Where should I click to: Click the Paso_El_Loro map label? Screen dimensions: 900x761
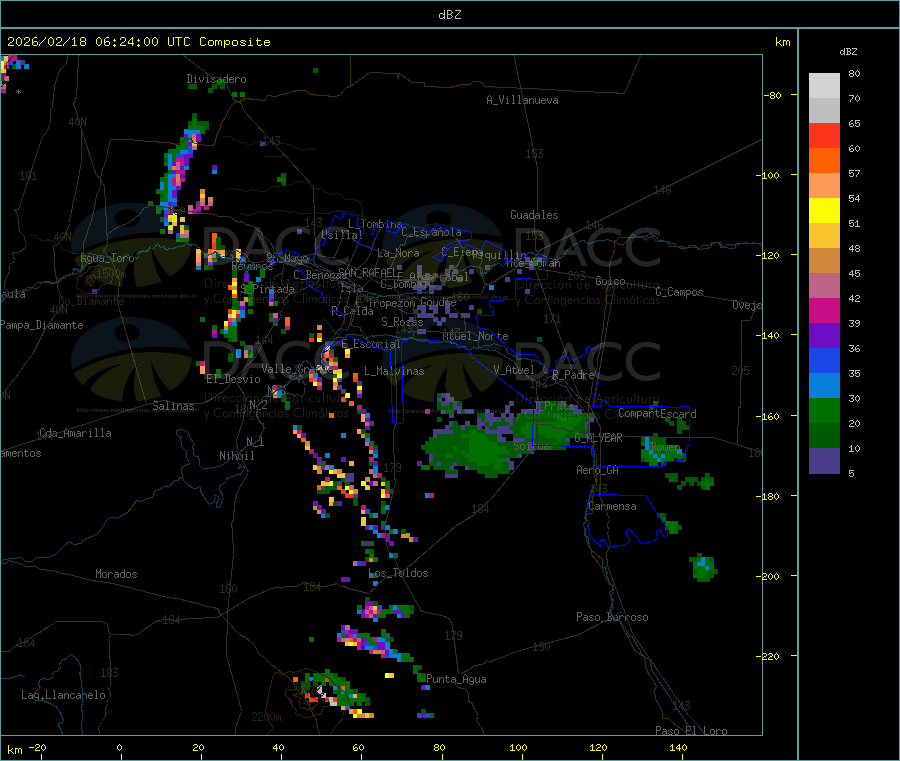[691, 731]
